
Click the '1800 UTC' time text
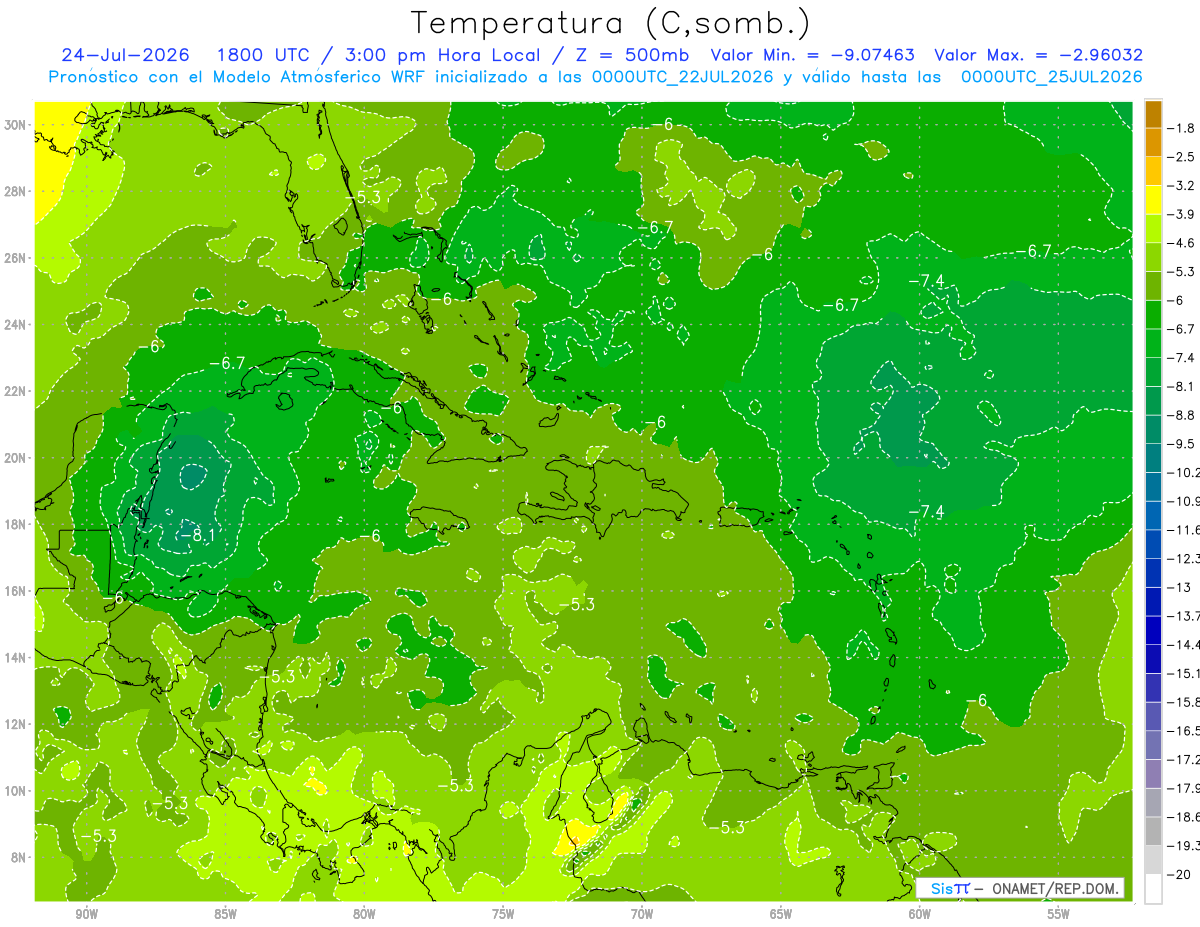pyautogui.click(x=263, y=55)
